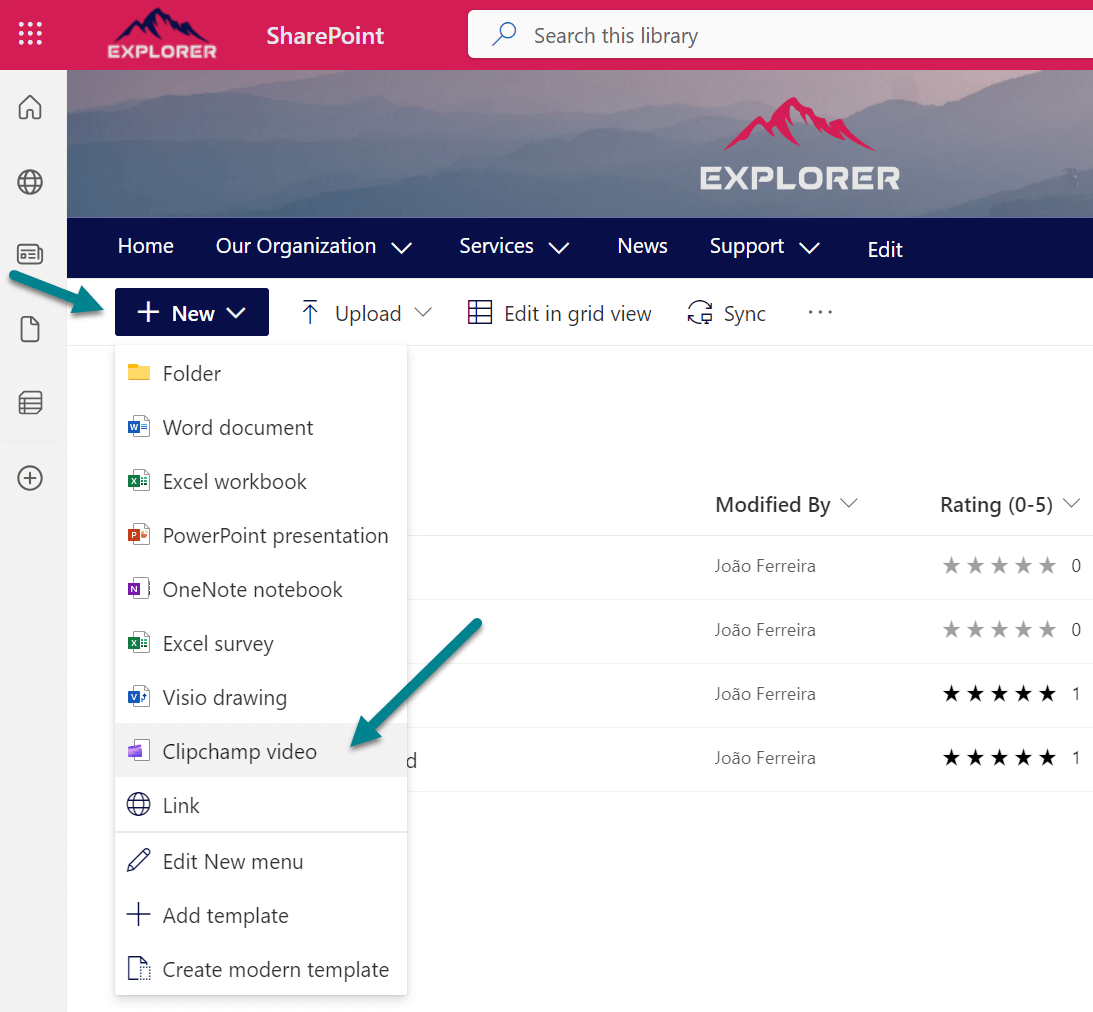Click the plus create icon in sidebar

click(x=30, y=478)
